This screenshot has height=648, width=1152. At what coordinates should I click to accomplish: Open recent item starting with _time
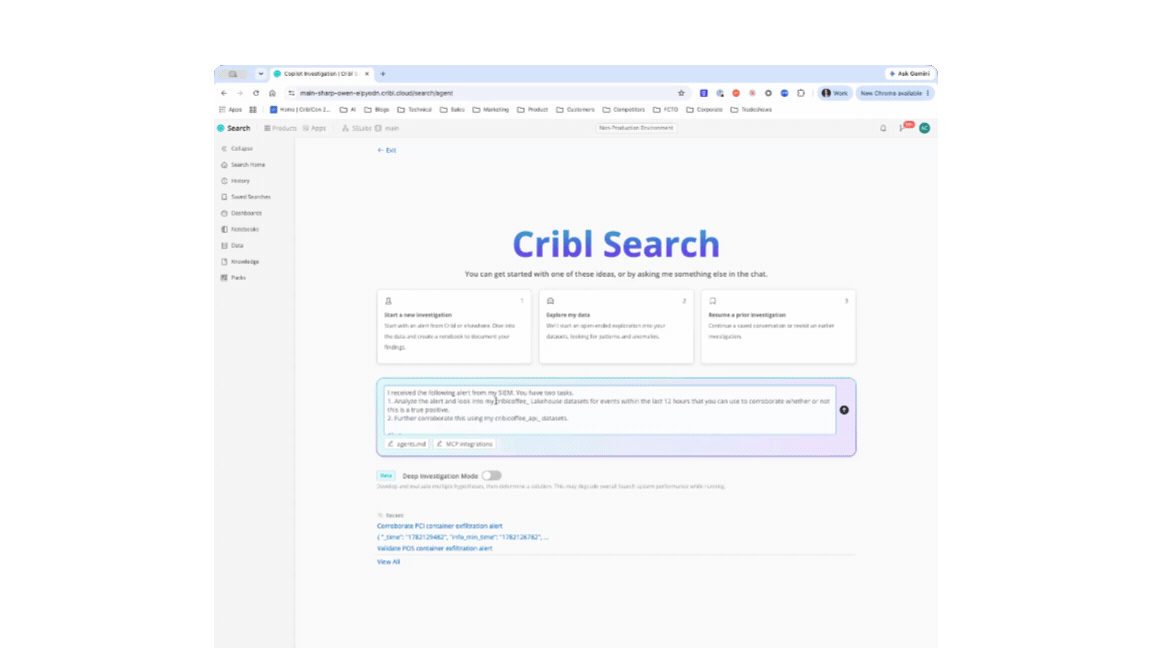tap(462, 537)
